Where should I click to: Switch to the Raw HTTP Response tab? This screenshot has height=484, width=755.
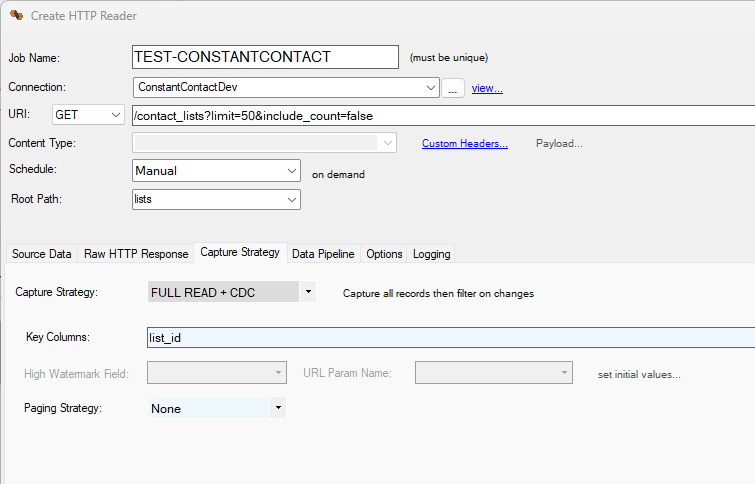(136, 254)
